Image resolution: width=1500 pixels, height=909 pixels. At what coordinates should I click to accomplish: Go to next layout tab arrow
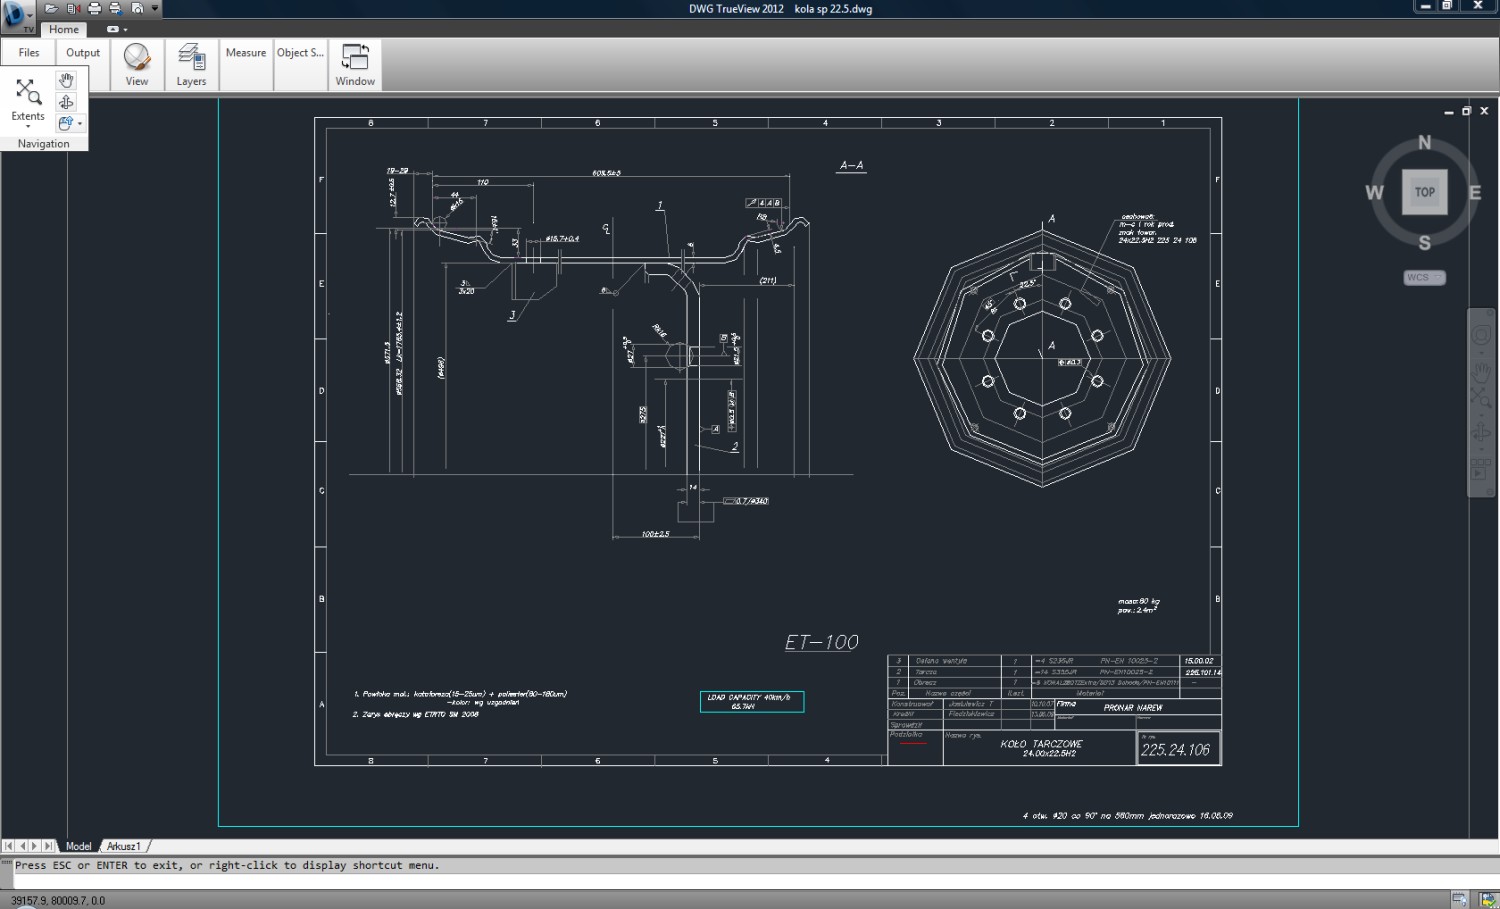pos(34,846)
